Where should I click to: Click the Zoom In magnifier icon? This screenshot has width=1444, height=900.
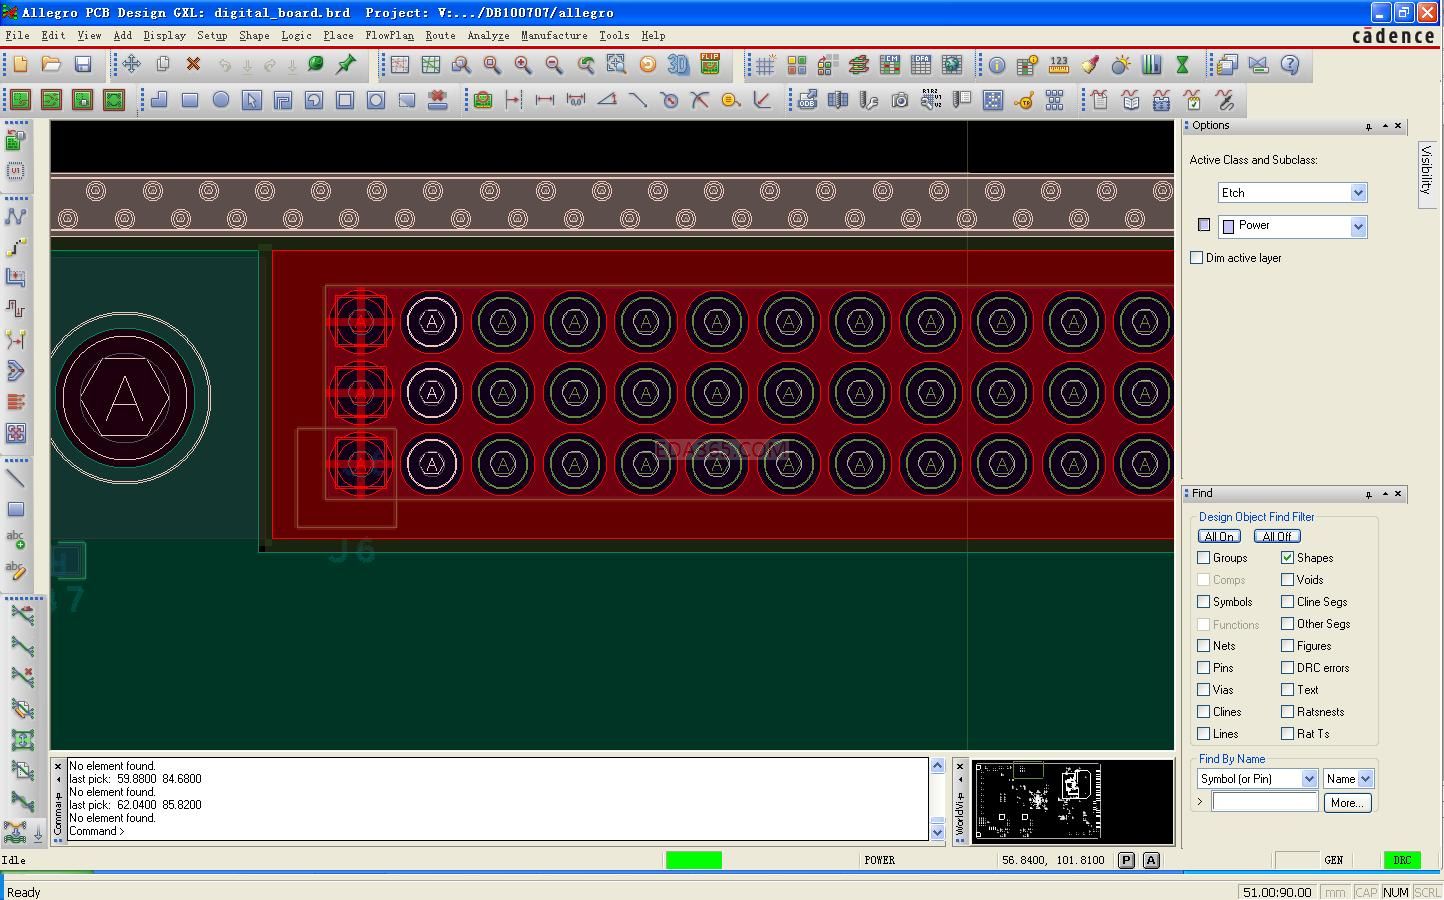(x=523, y=65)
